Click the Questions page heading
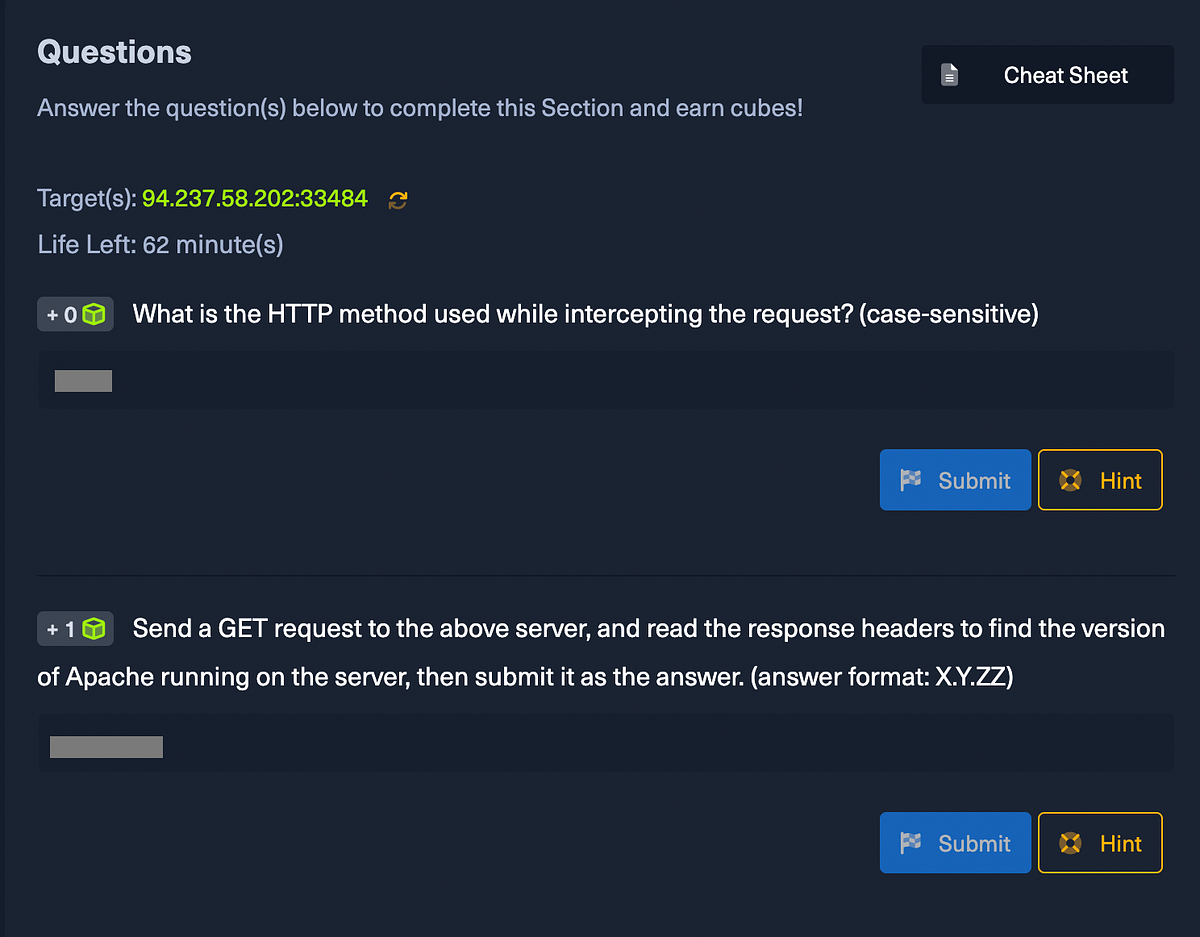1200x937 pixels. coord(113,51)
